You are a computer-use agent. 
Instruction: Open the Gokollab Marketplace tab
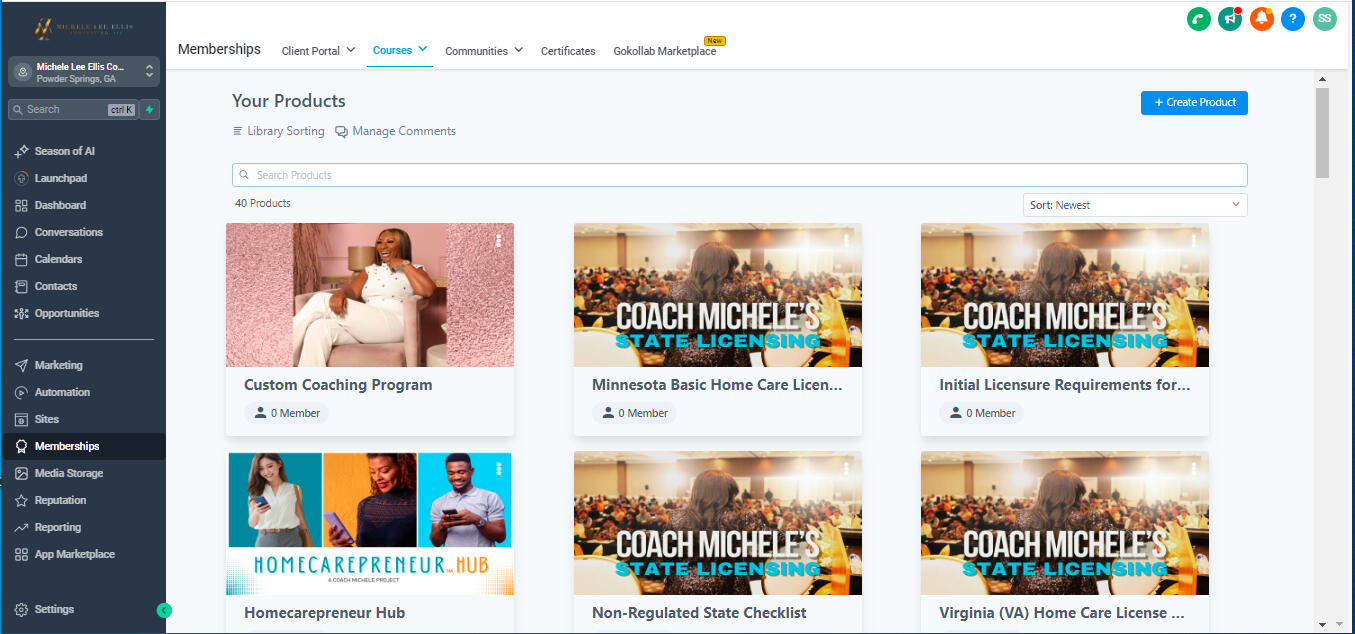pos(665,50)
